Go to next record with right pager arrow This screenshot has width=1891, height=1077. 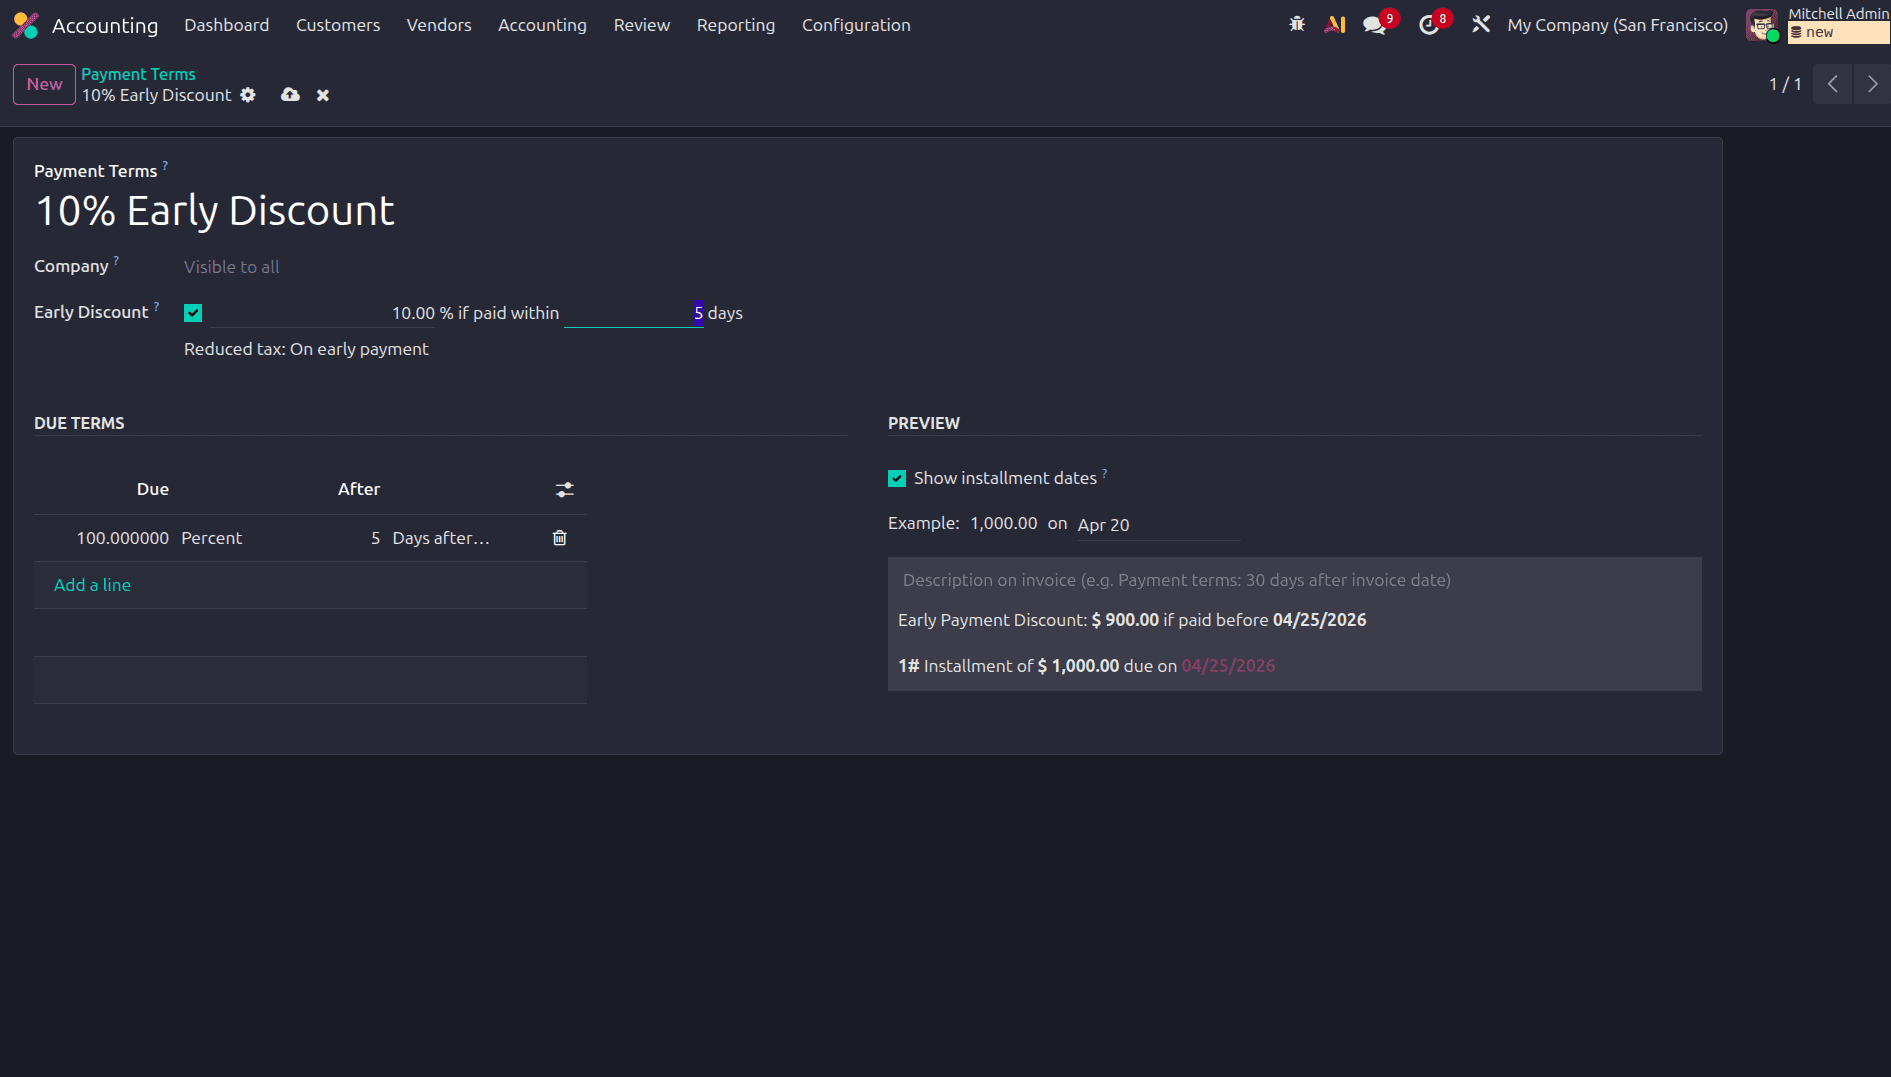click(1871, 84)
